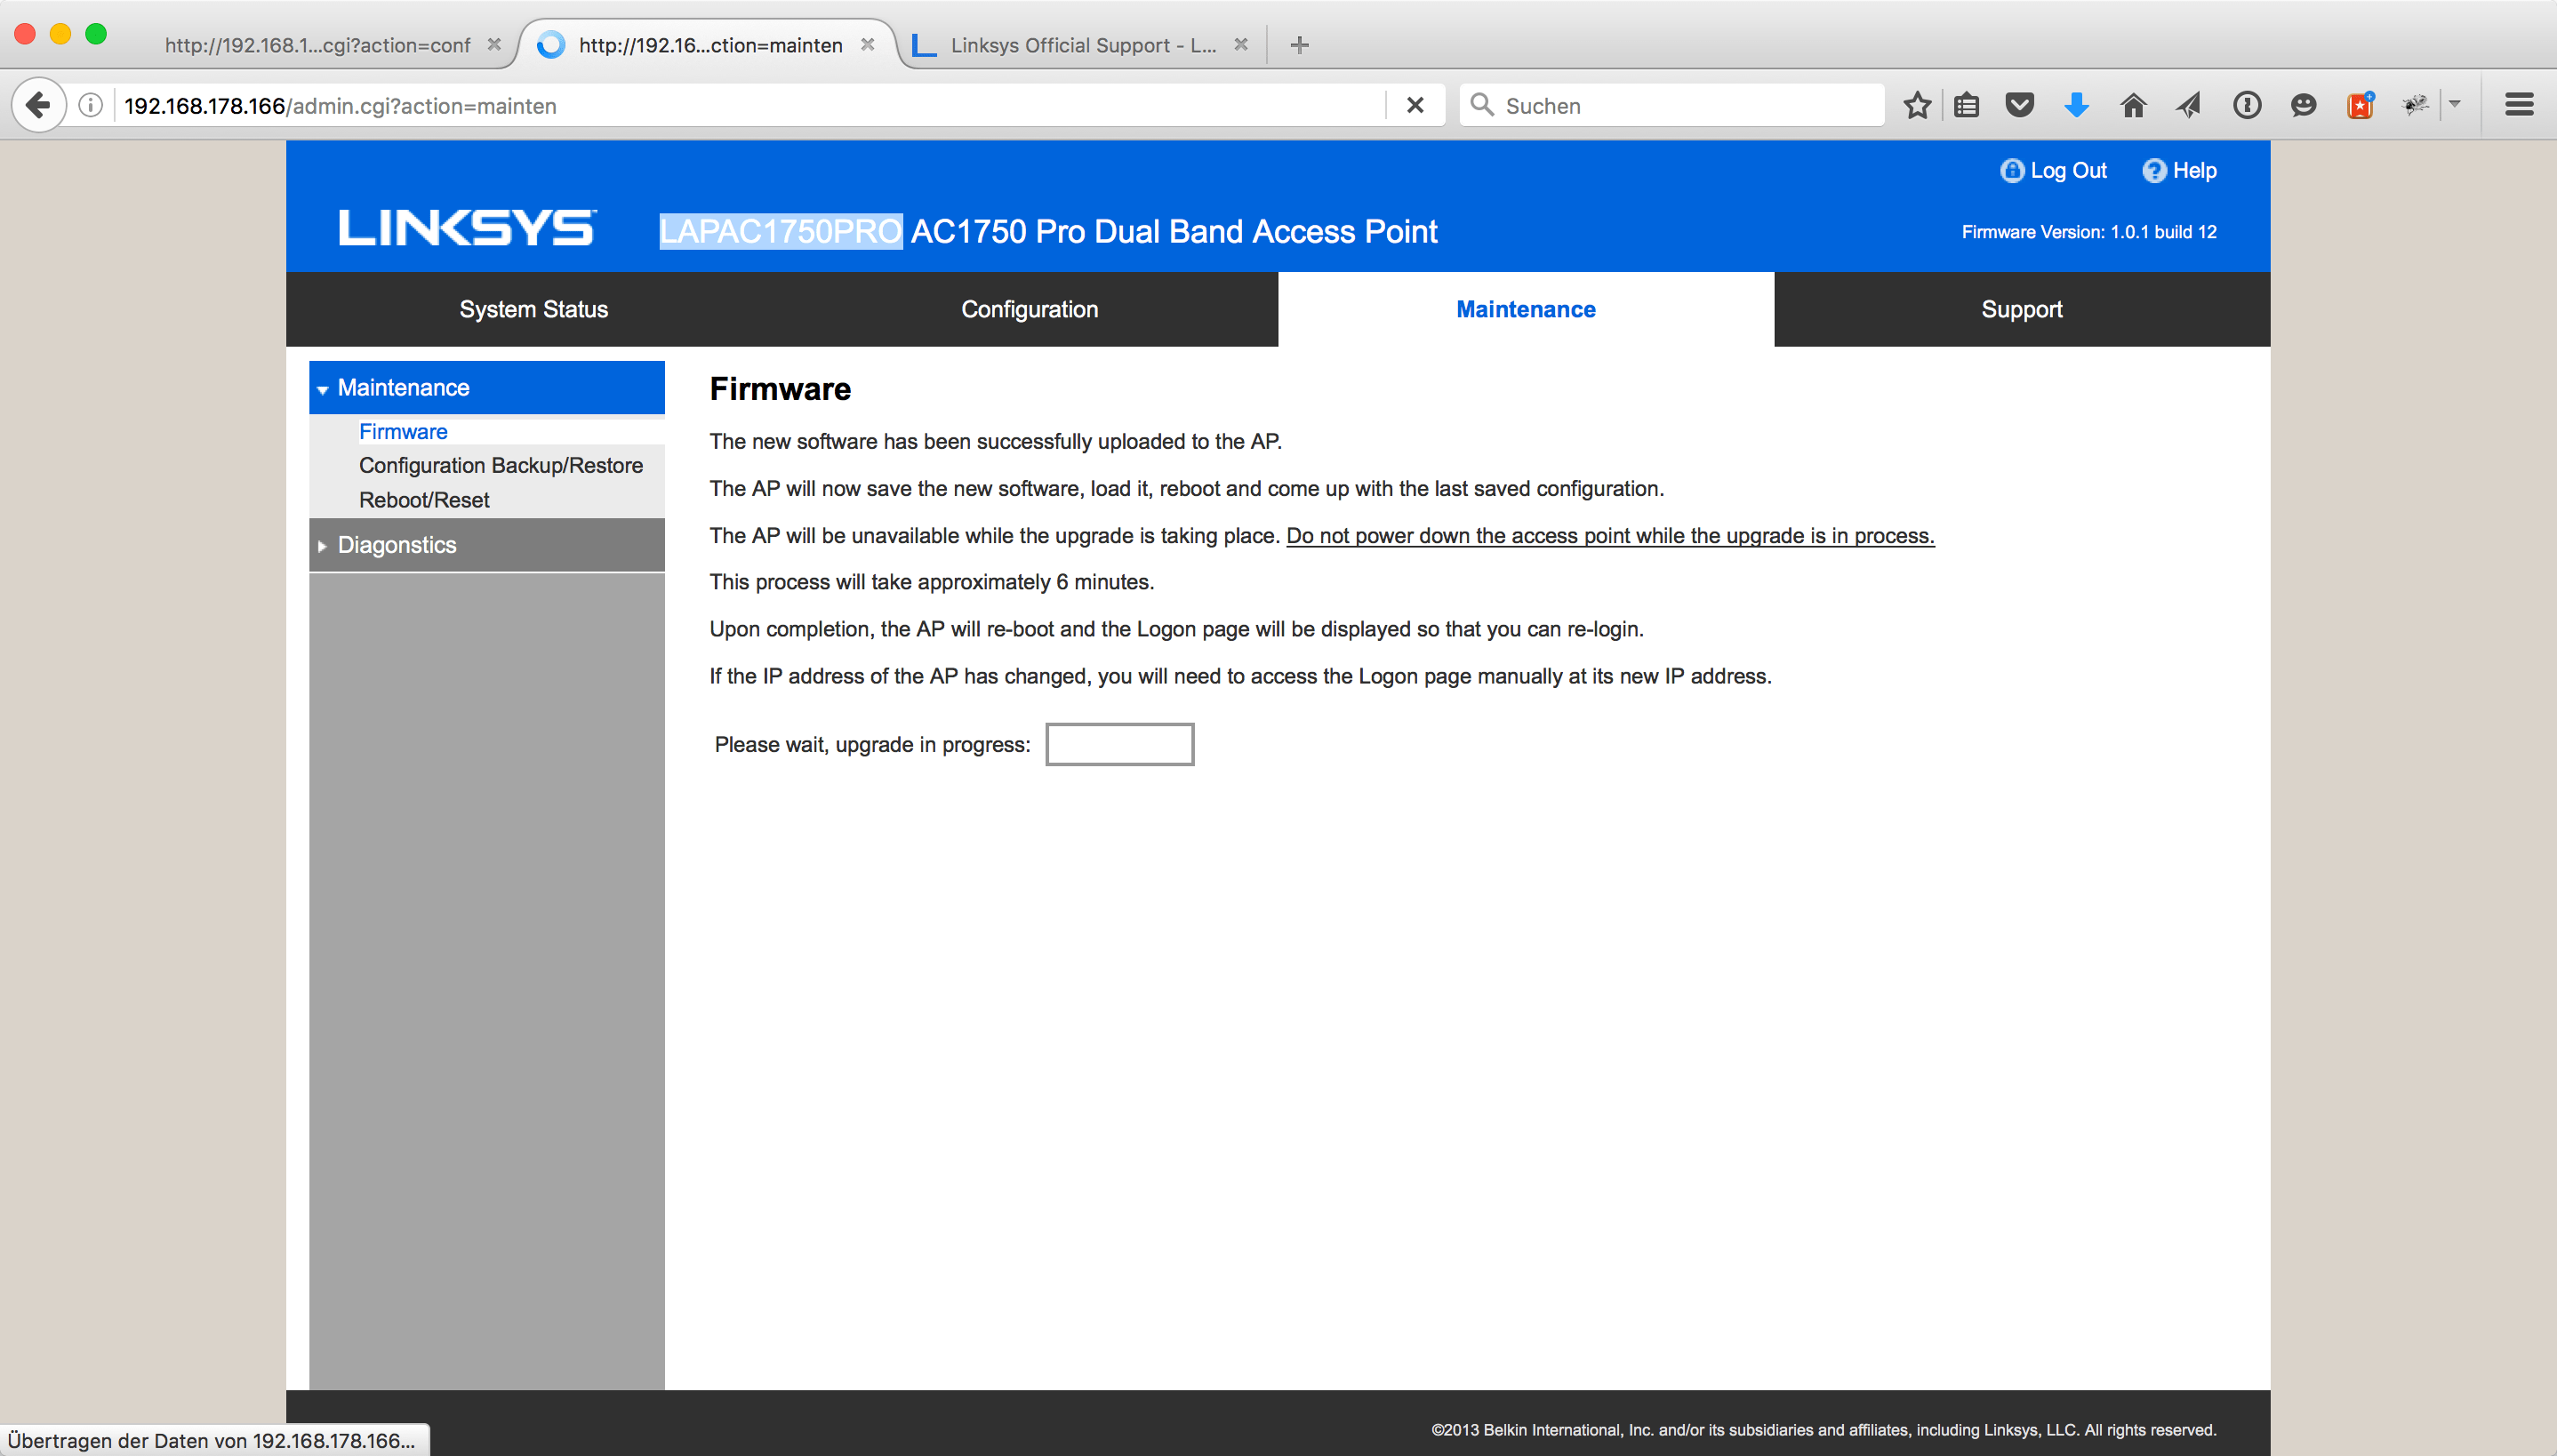The height and width of the screenshot is (1456, 2557).
Task: Click the Firmware page heading
Action: tap(780, 389)
